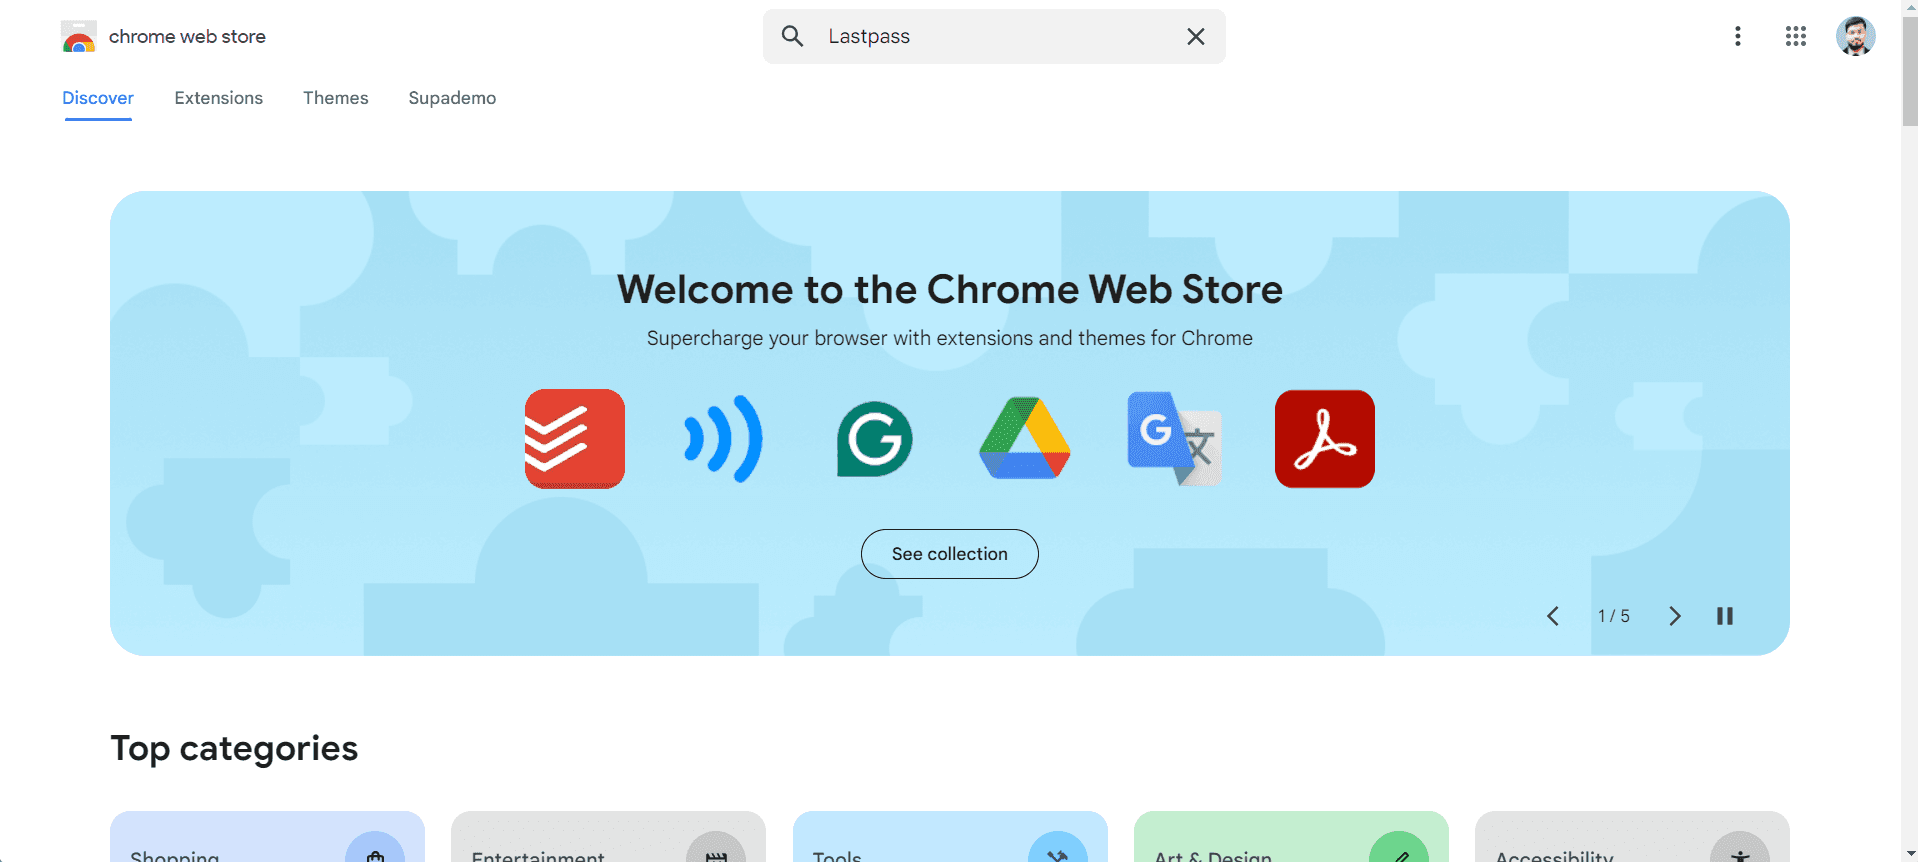Open the Adobe Acrobat extension icon
Image resolution: width=1918 pixels, height=862 pixels.
(x=1324, y=439)
